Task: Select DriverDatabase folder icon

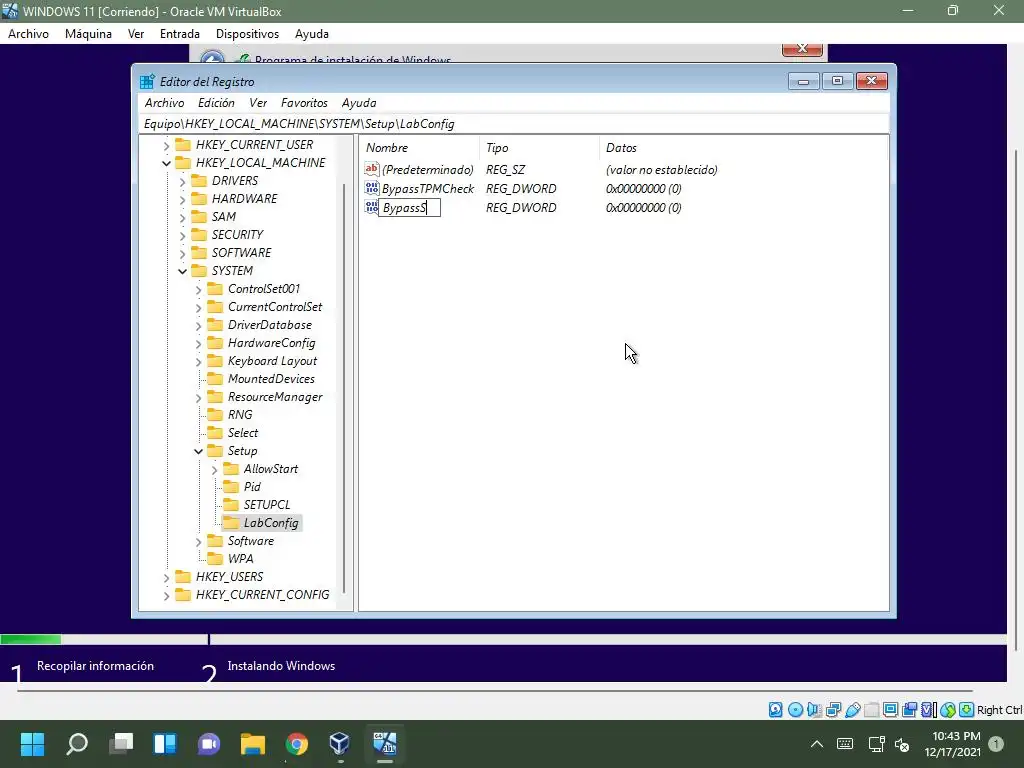Action: point(215,325)
